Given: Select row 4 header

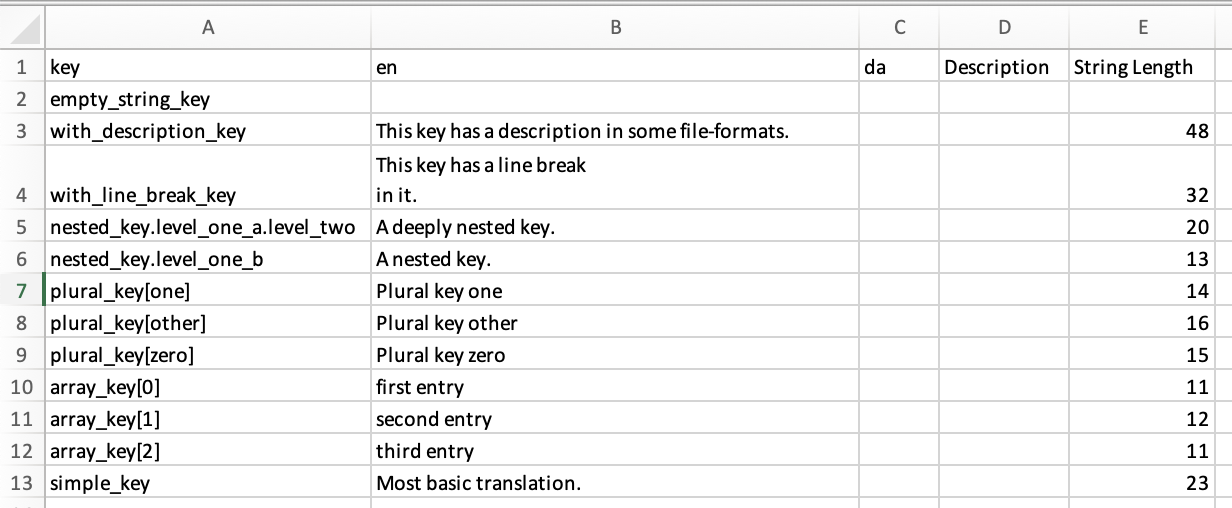Looking at the screenshot, I should 22,179.
